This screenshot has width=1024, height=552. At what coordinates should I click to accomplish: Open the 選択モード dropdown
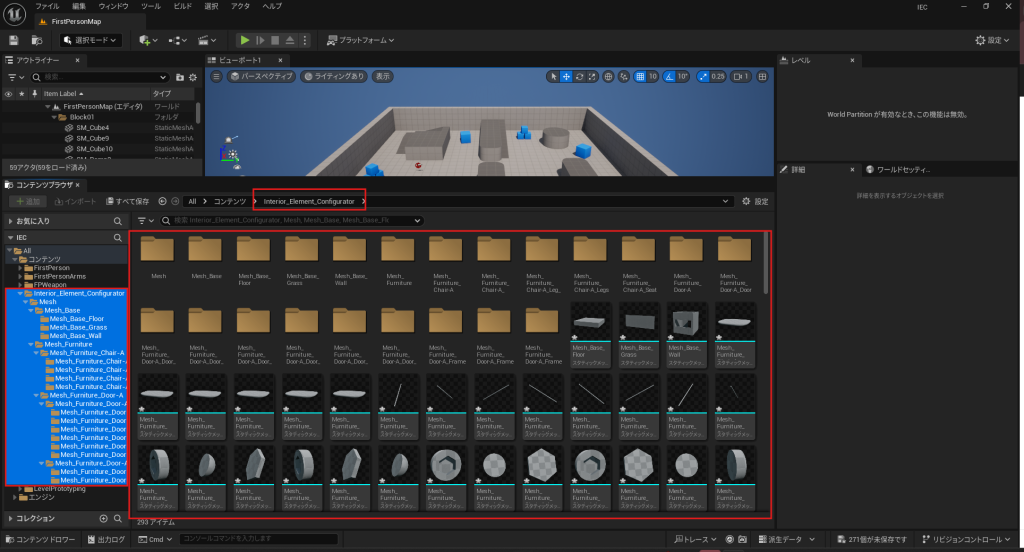click(90, 40)
